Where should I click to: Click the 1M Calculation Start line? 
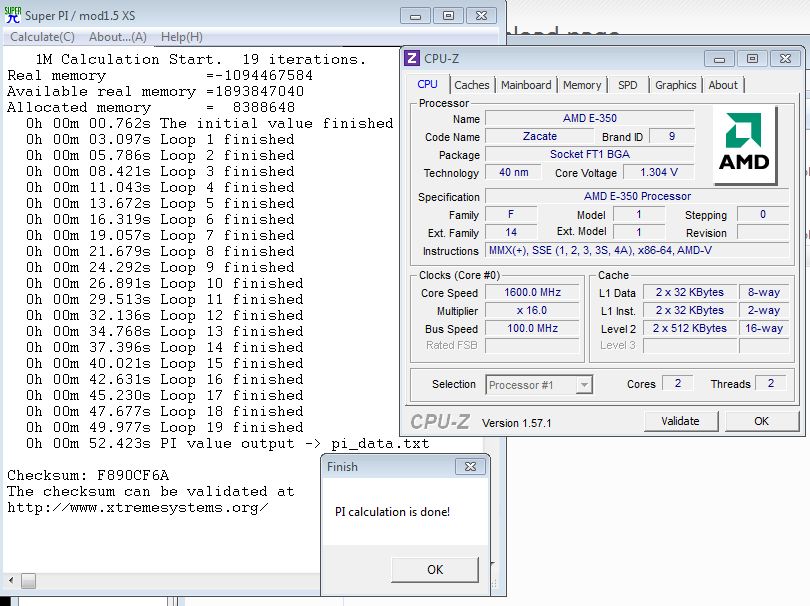point(200,59)
